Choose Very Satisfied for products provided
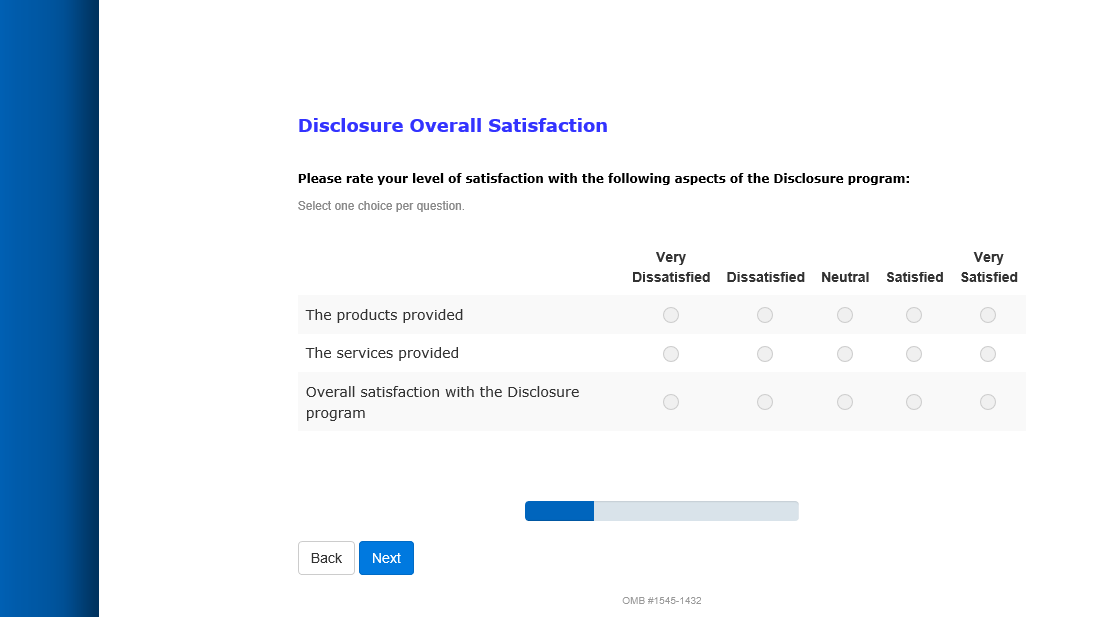The image size is (1104, 617). [988, 315]
